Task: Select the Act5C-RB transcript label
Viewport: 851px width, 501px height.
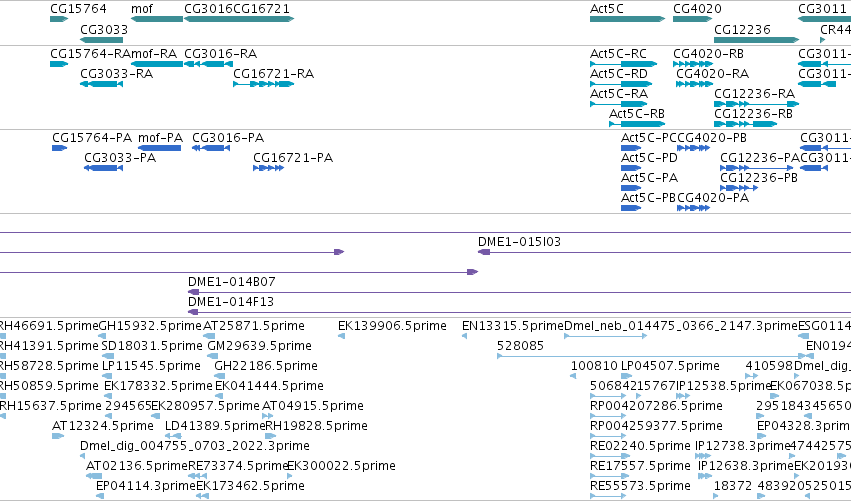Action: pyautogui.click(x=637, y=113)
